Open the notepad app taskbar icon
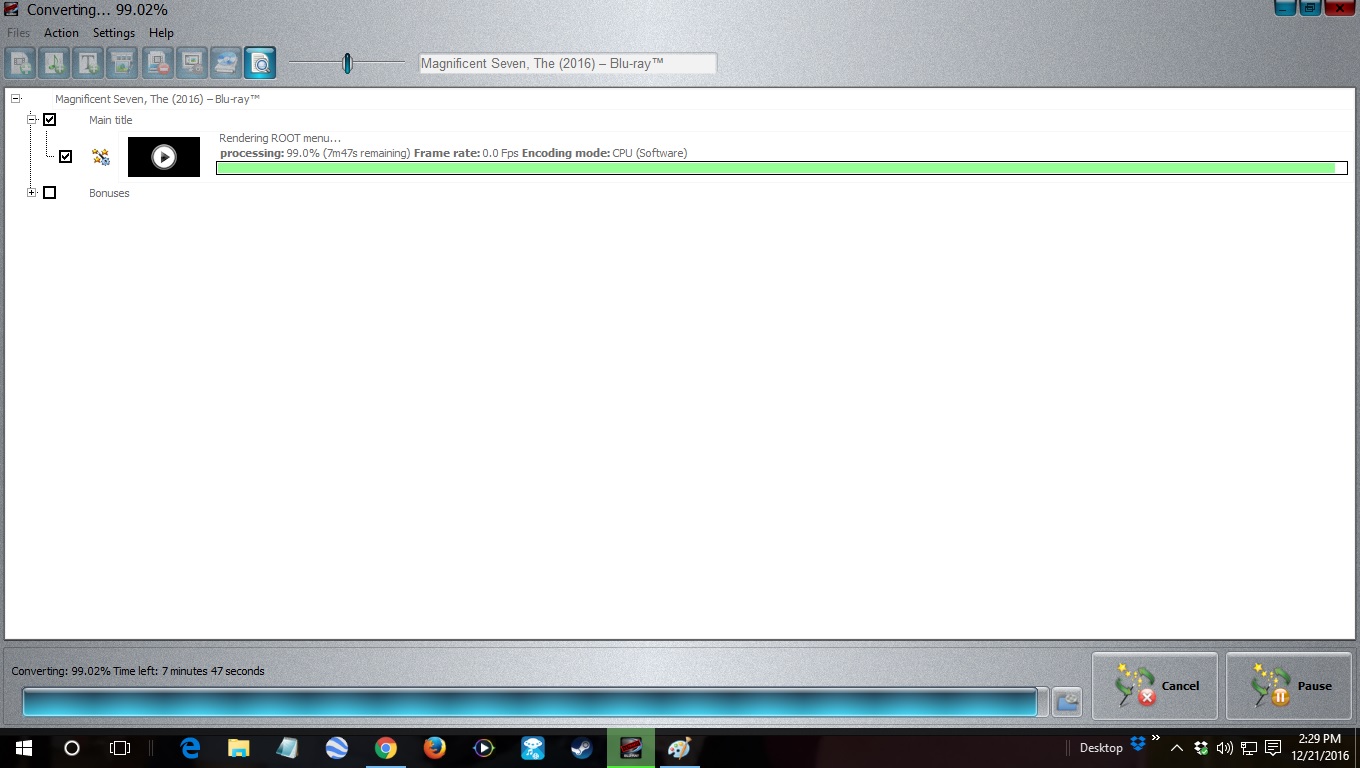This screenshot has width=1360, height=768. pos(287,748)
